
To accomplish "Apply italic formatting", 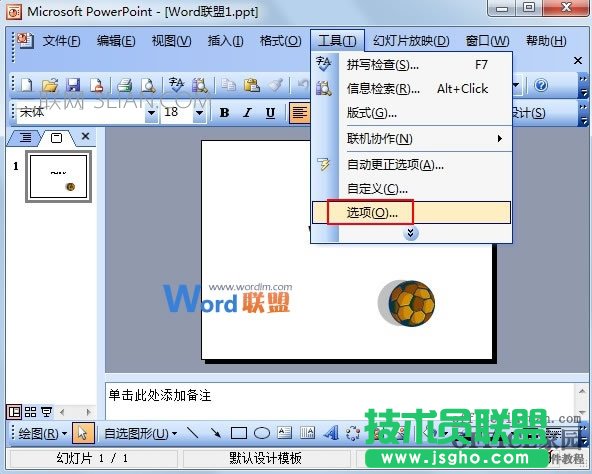I will pyautogui.click(x=247, y=113).
